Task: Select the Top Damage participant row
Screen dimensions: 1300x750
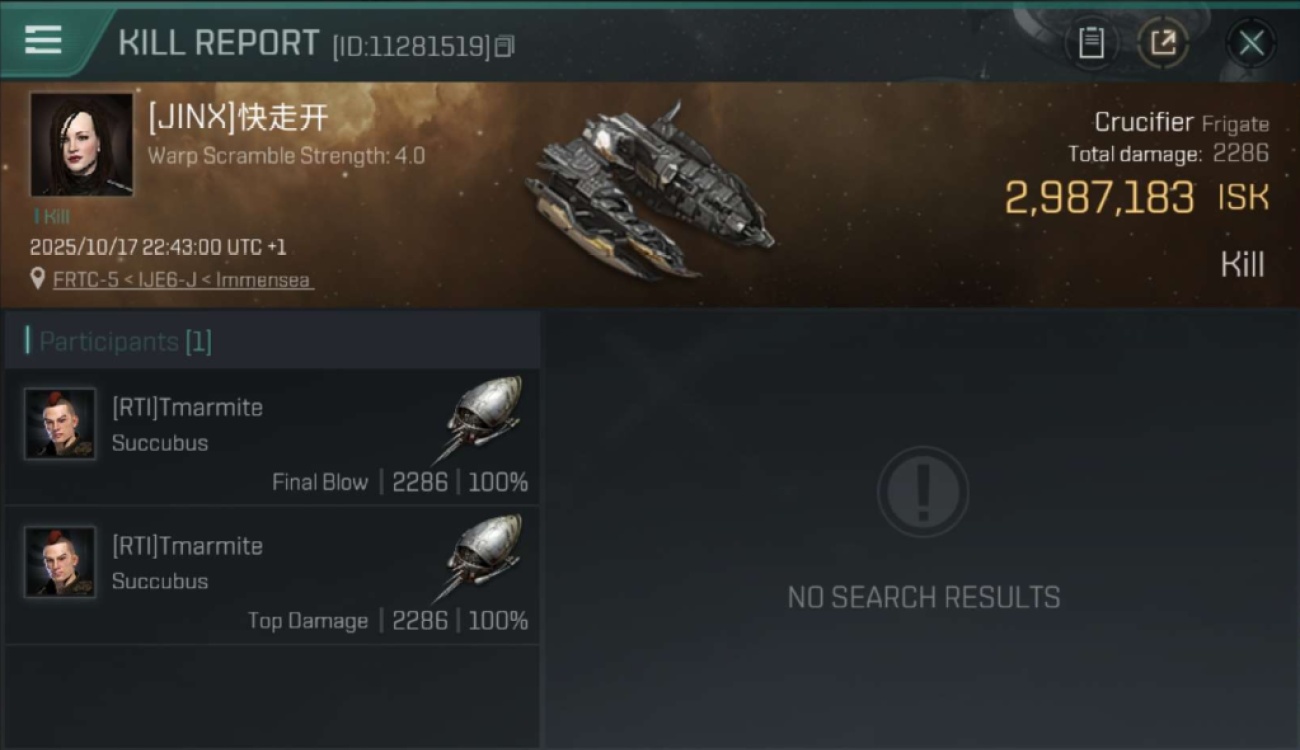Action: 272,575
